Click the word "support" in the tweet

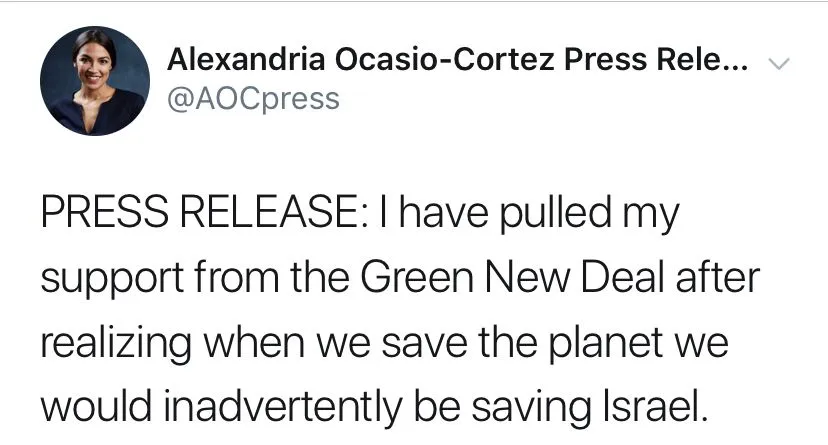pos(105,280)
